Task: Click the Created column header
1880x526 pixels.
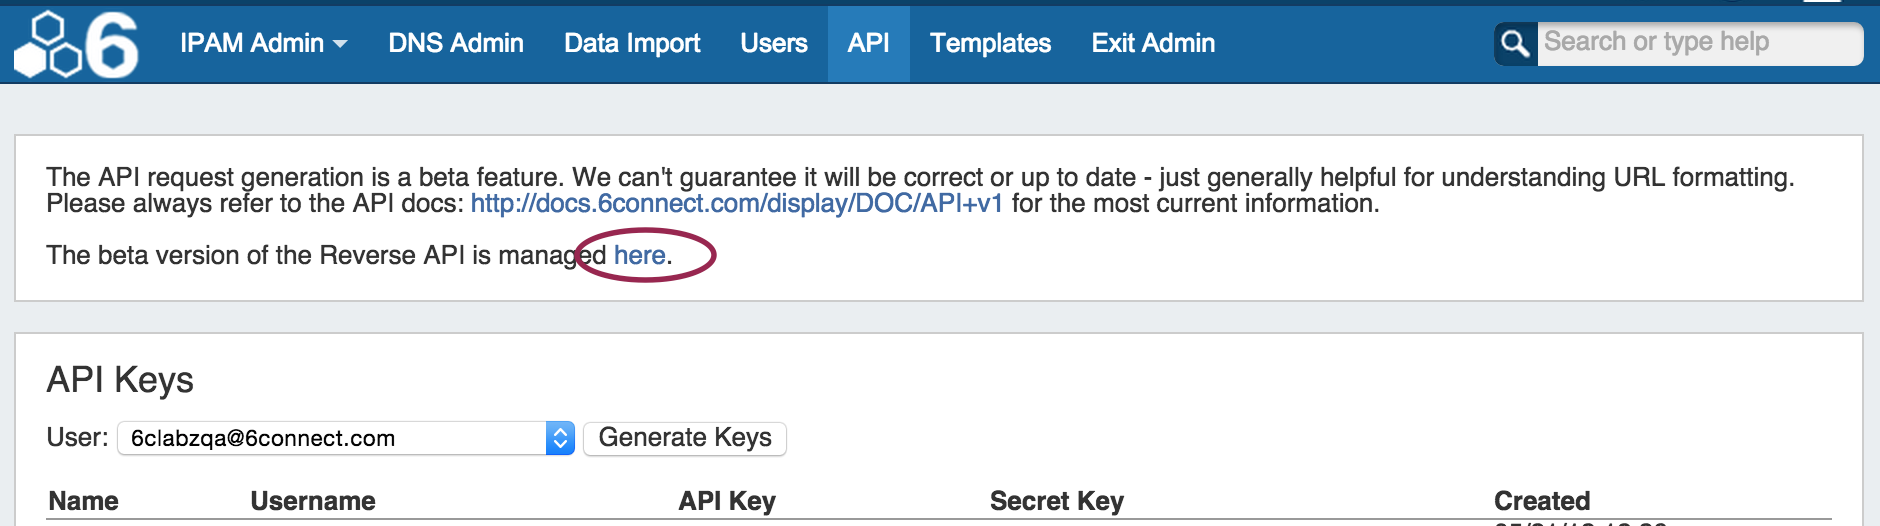Action: (1541, 501)
